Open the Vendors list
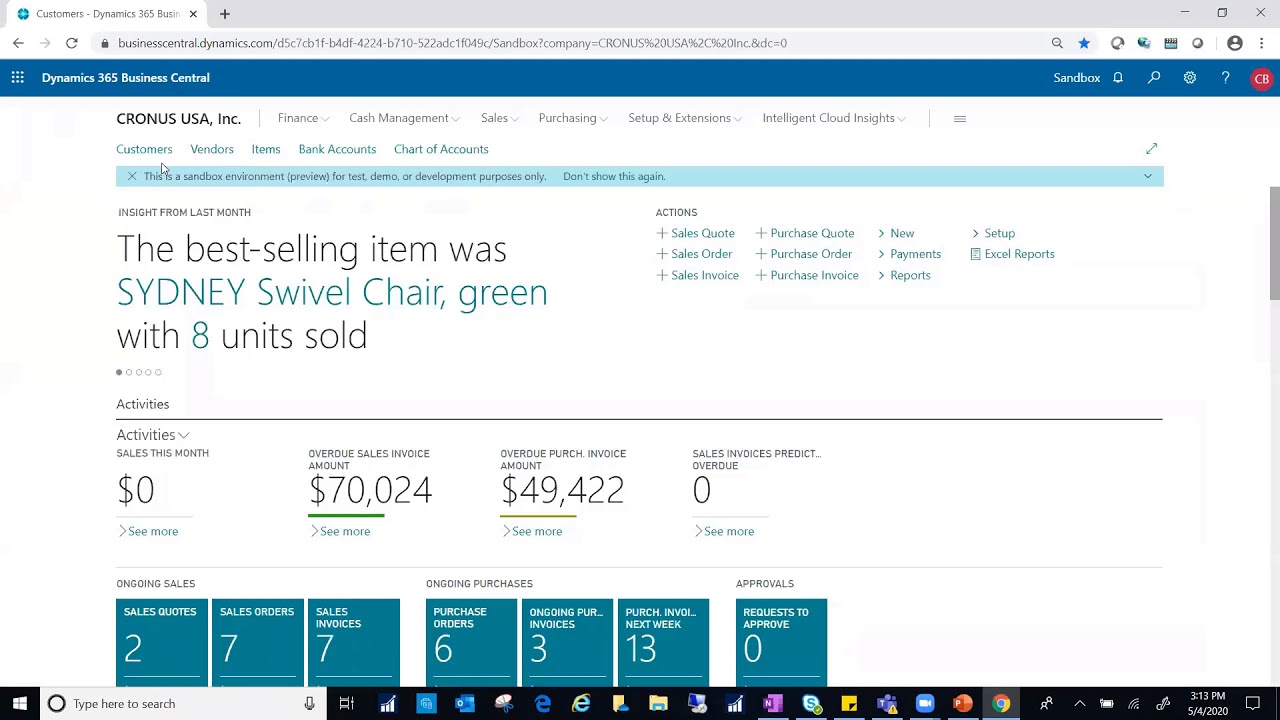 coord(212,149)
